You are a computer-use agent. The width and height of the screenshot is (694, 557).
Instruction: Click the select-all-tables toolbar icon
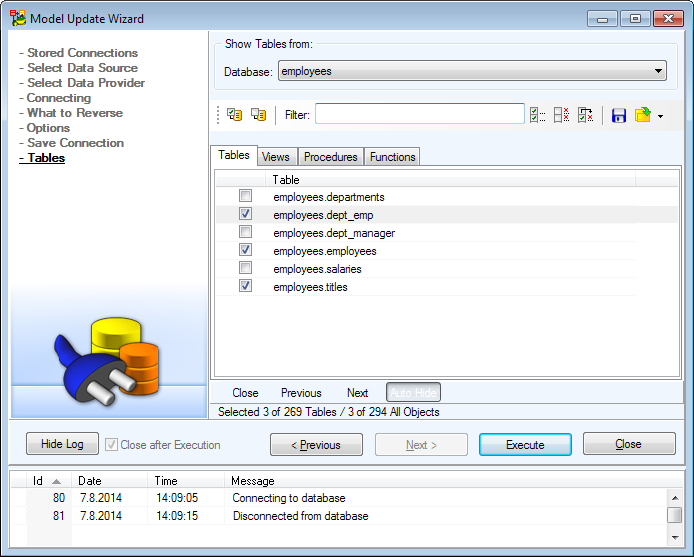[x=235, y=115]
